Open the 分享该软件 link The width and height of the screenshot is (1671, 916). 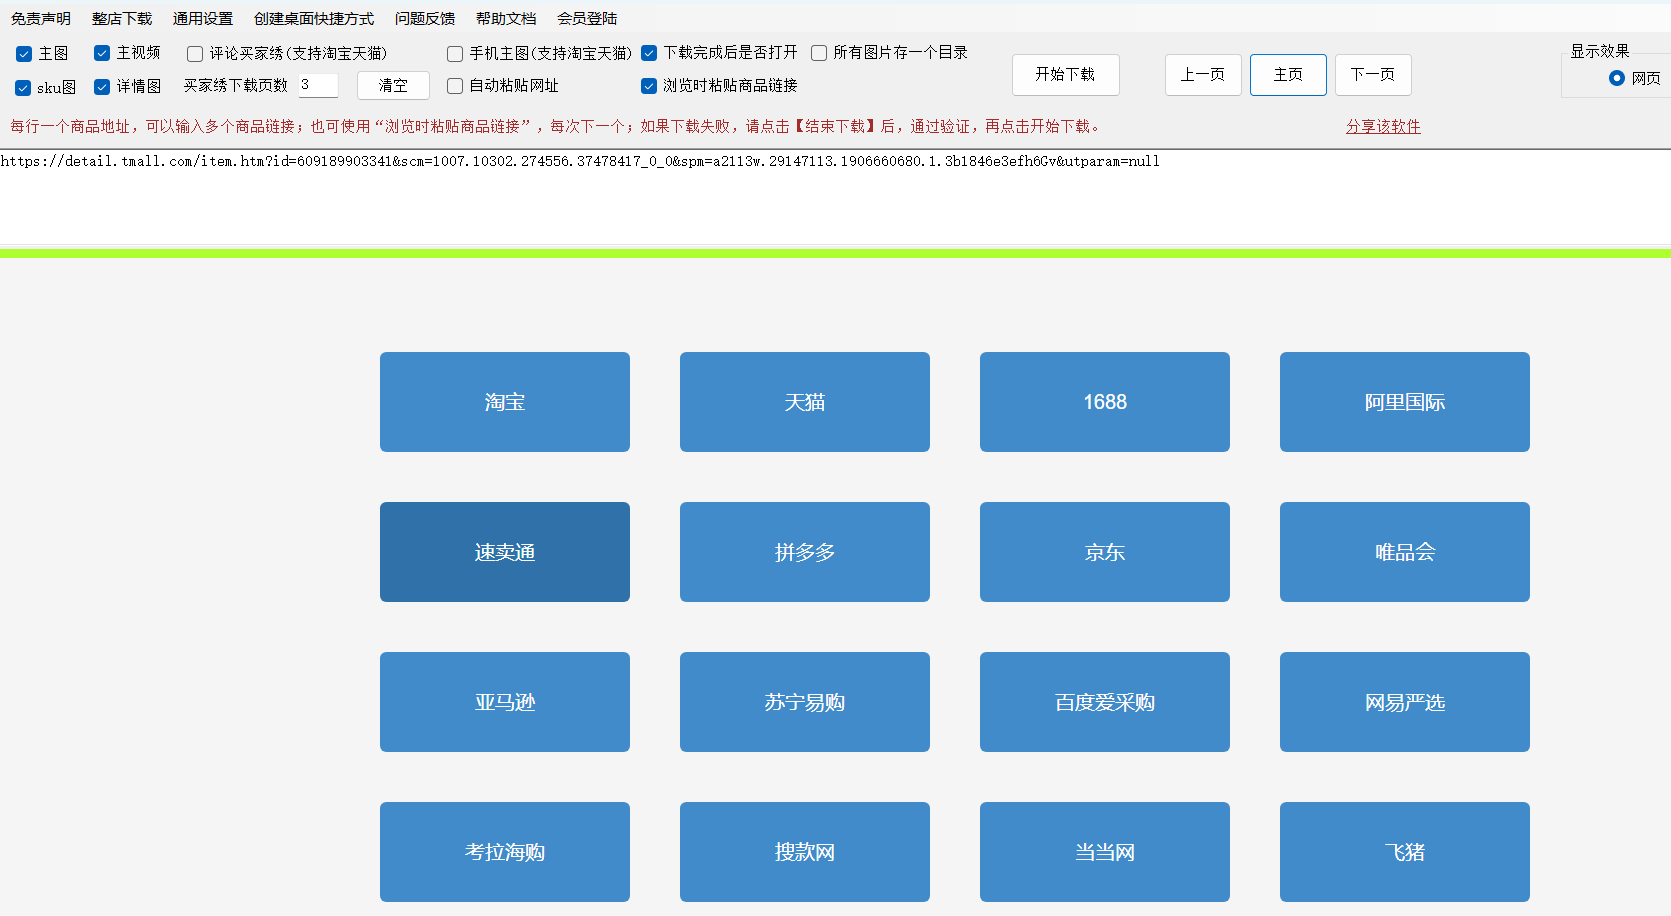(x=1383, y=127)
